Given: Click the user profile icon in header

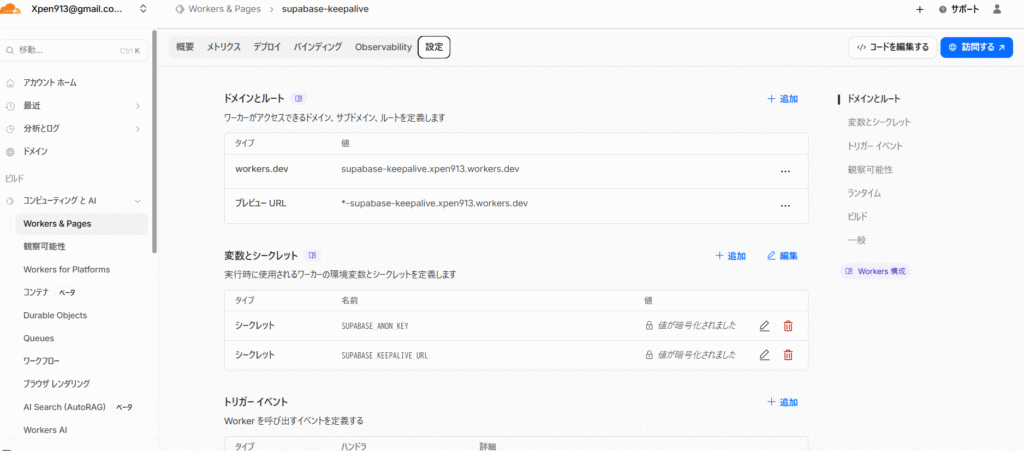Looking at the screenshot, I should click(x=996, y=9).
